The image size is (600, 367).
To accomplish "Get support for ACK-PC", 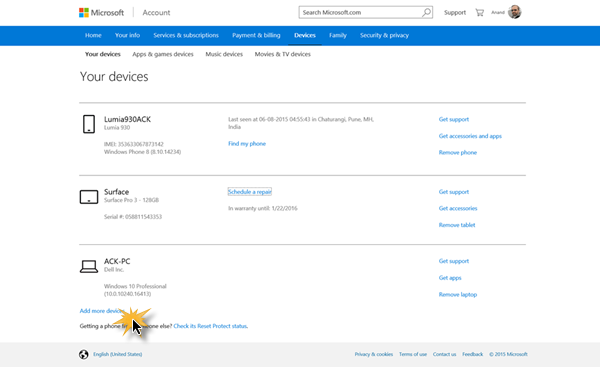I will coord(453,261).
